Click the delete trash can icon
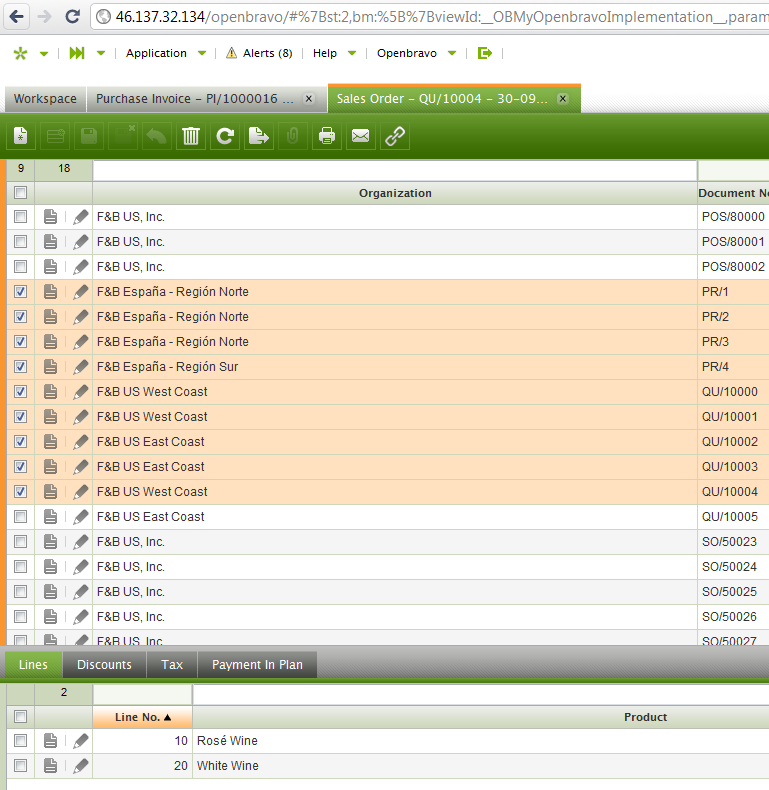The image size is (769, 790). click(190, 137)
